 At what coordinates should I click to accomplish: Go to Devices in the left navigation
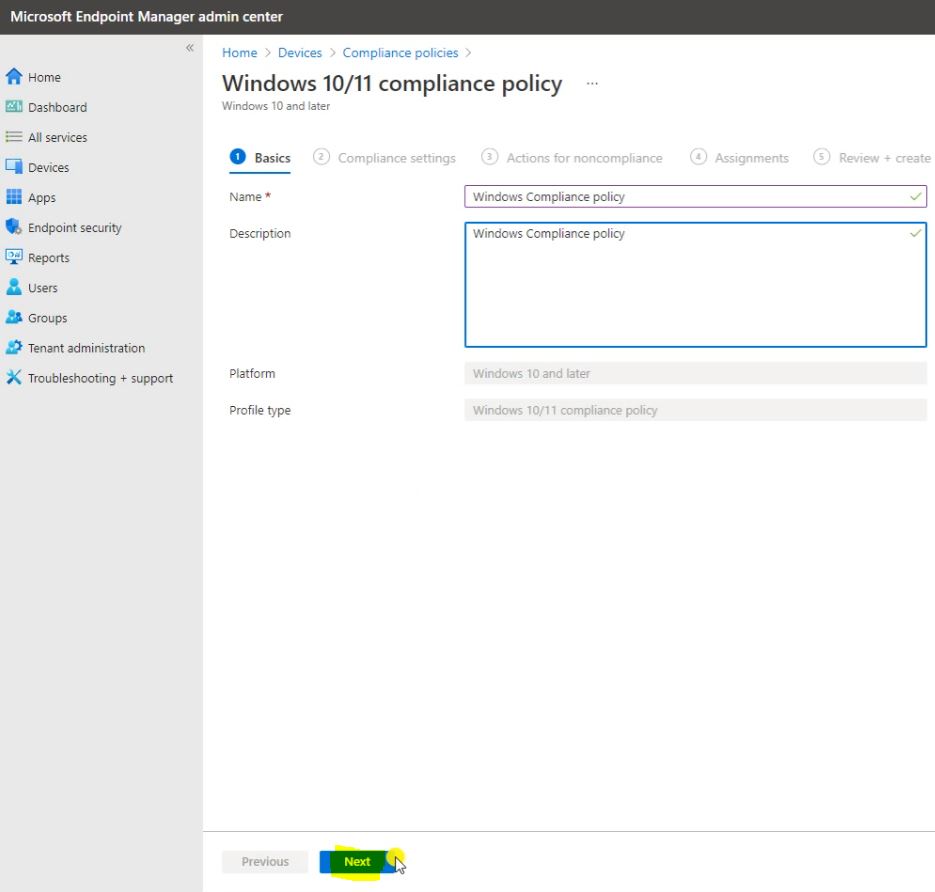coord(48,168)
